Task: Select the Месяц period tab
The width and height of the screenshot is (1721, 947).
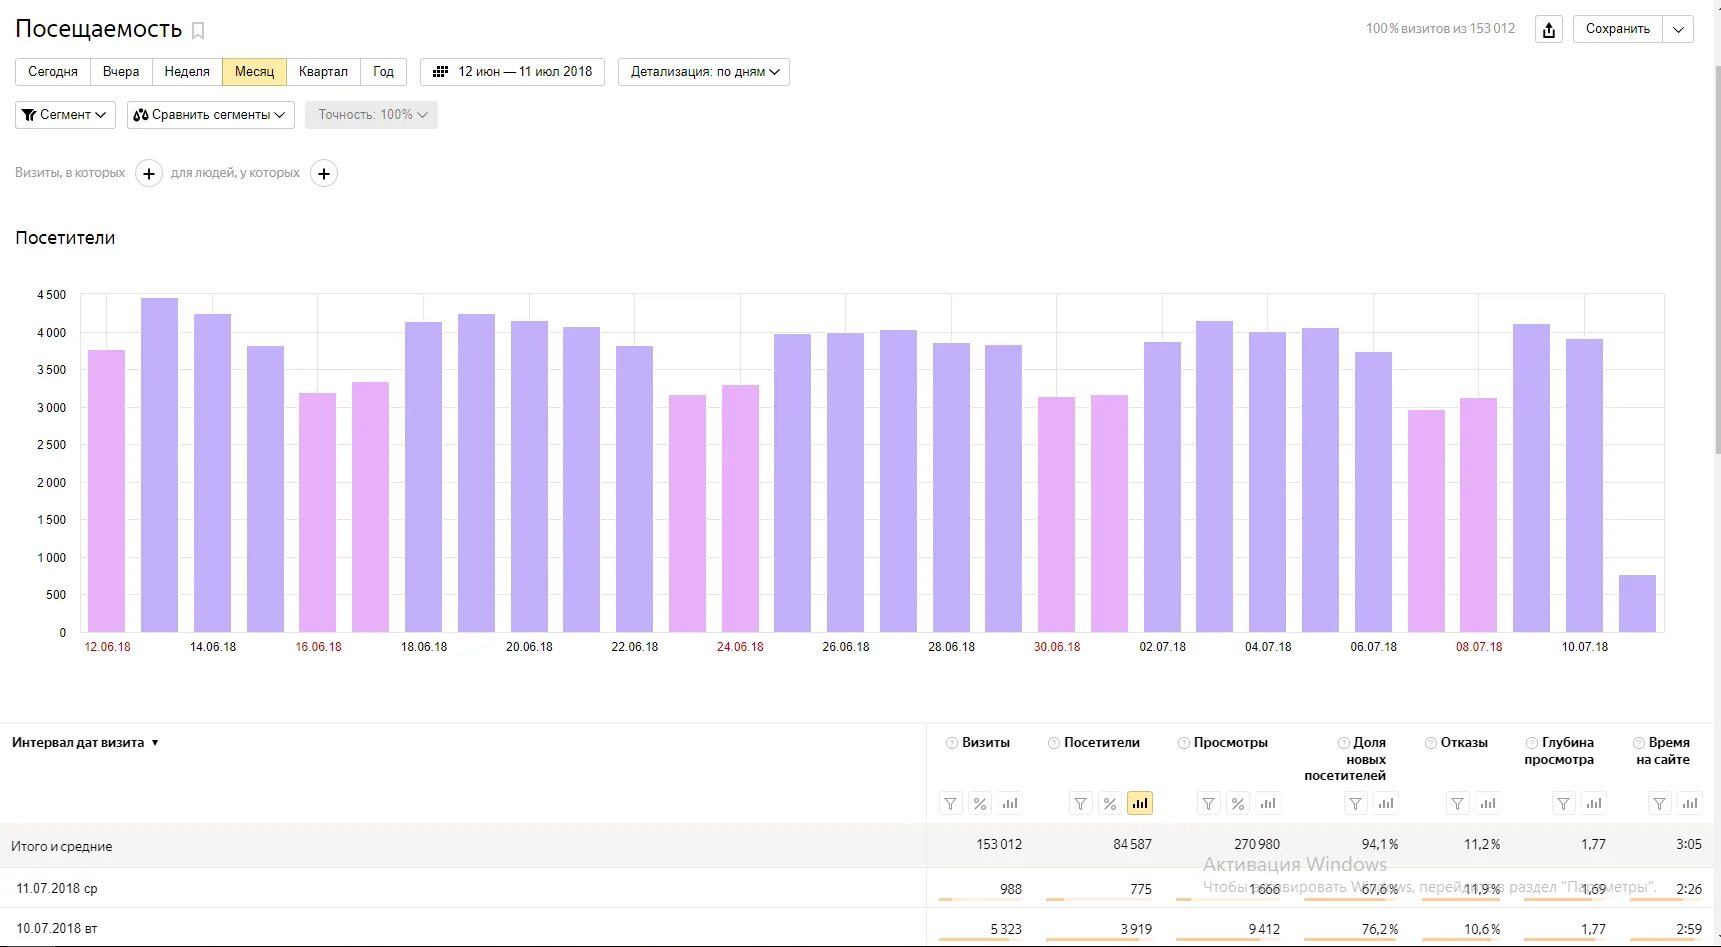Action: 254,72
